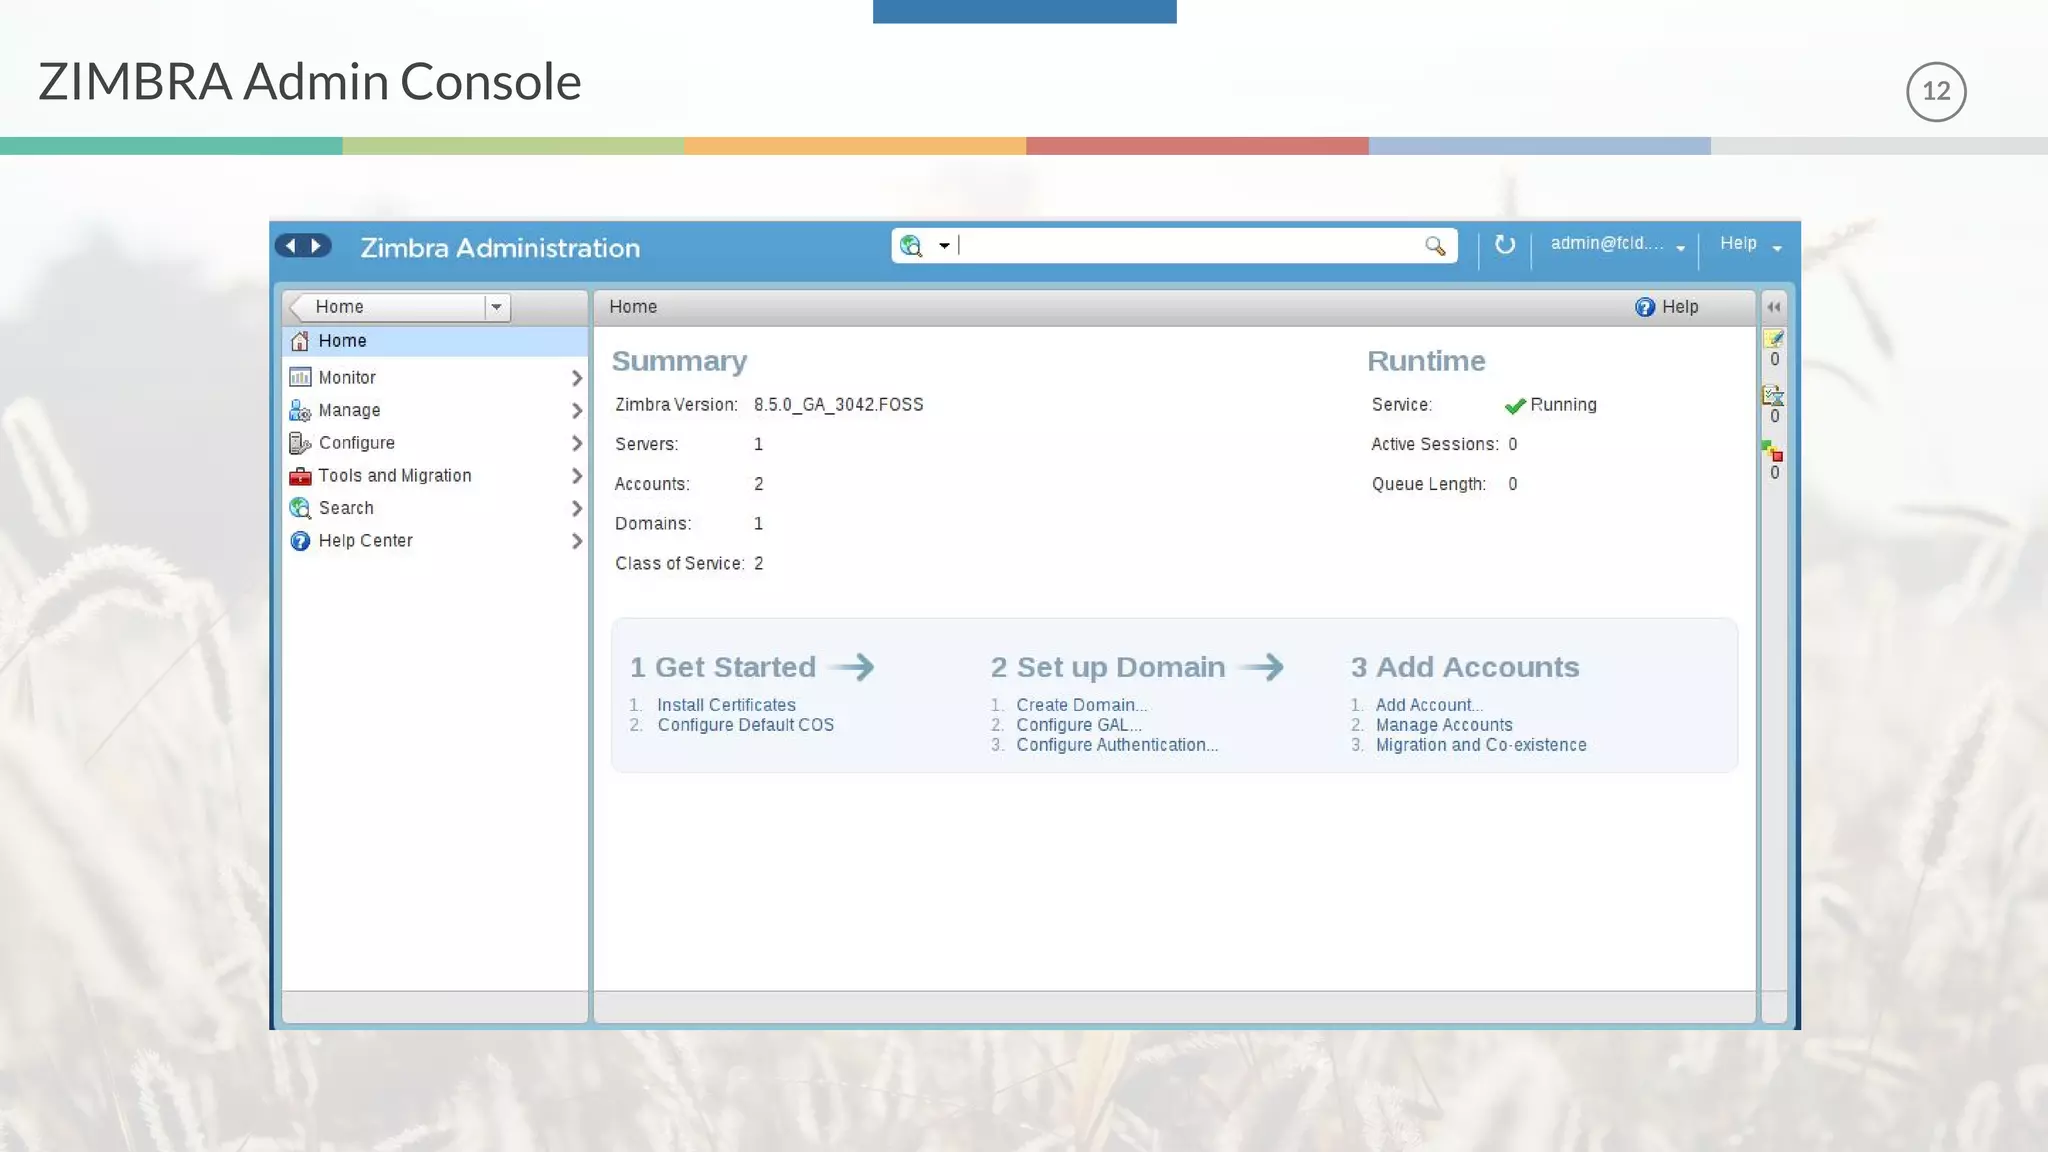The image size is (2048, 1152).
Task: Click the 1 Get Started heading
Action: click(722, 667)
